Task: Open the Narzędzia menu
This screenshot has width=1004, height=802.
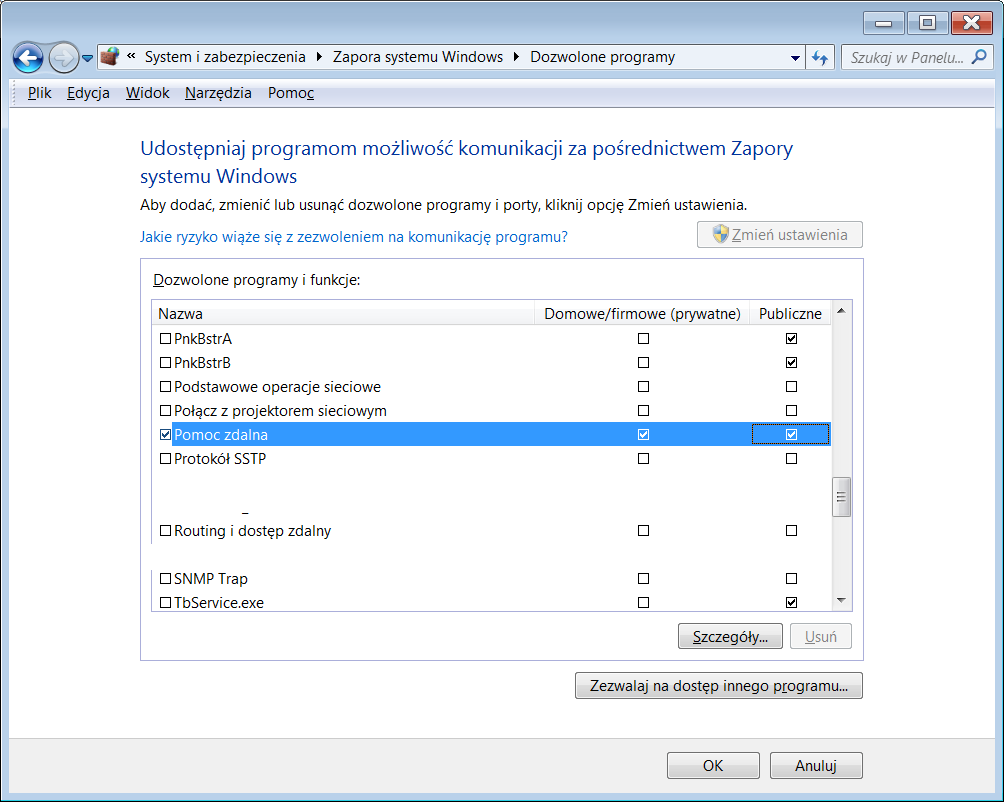Action: pyautogui.click(x=218, y=93)
